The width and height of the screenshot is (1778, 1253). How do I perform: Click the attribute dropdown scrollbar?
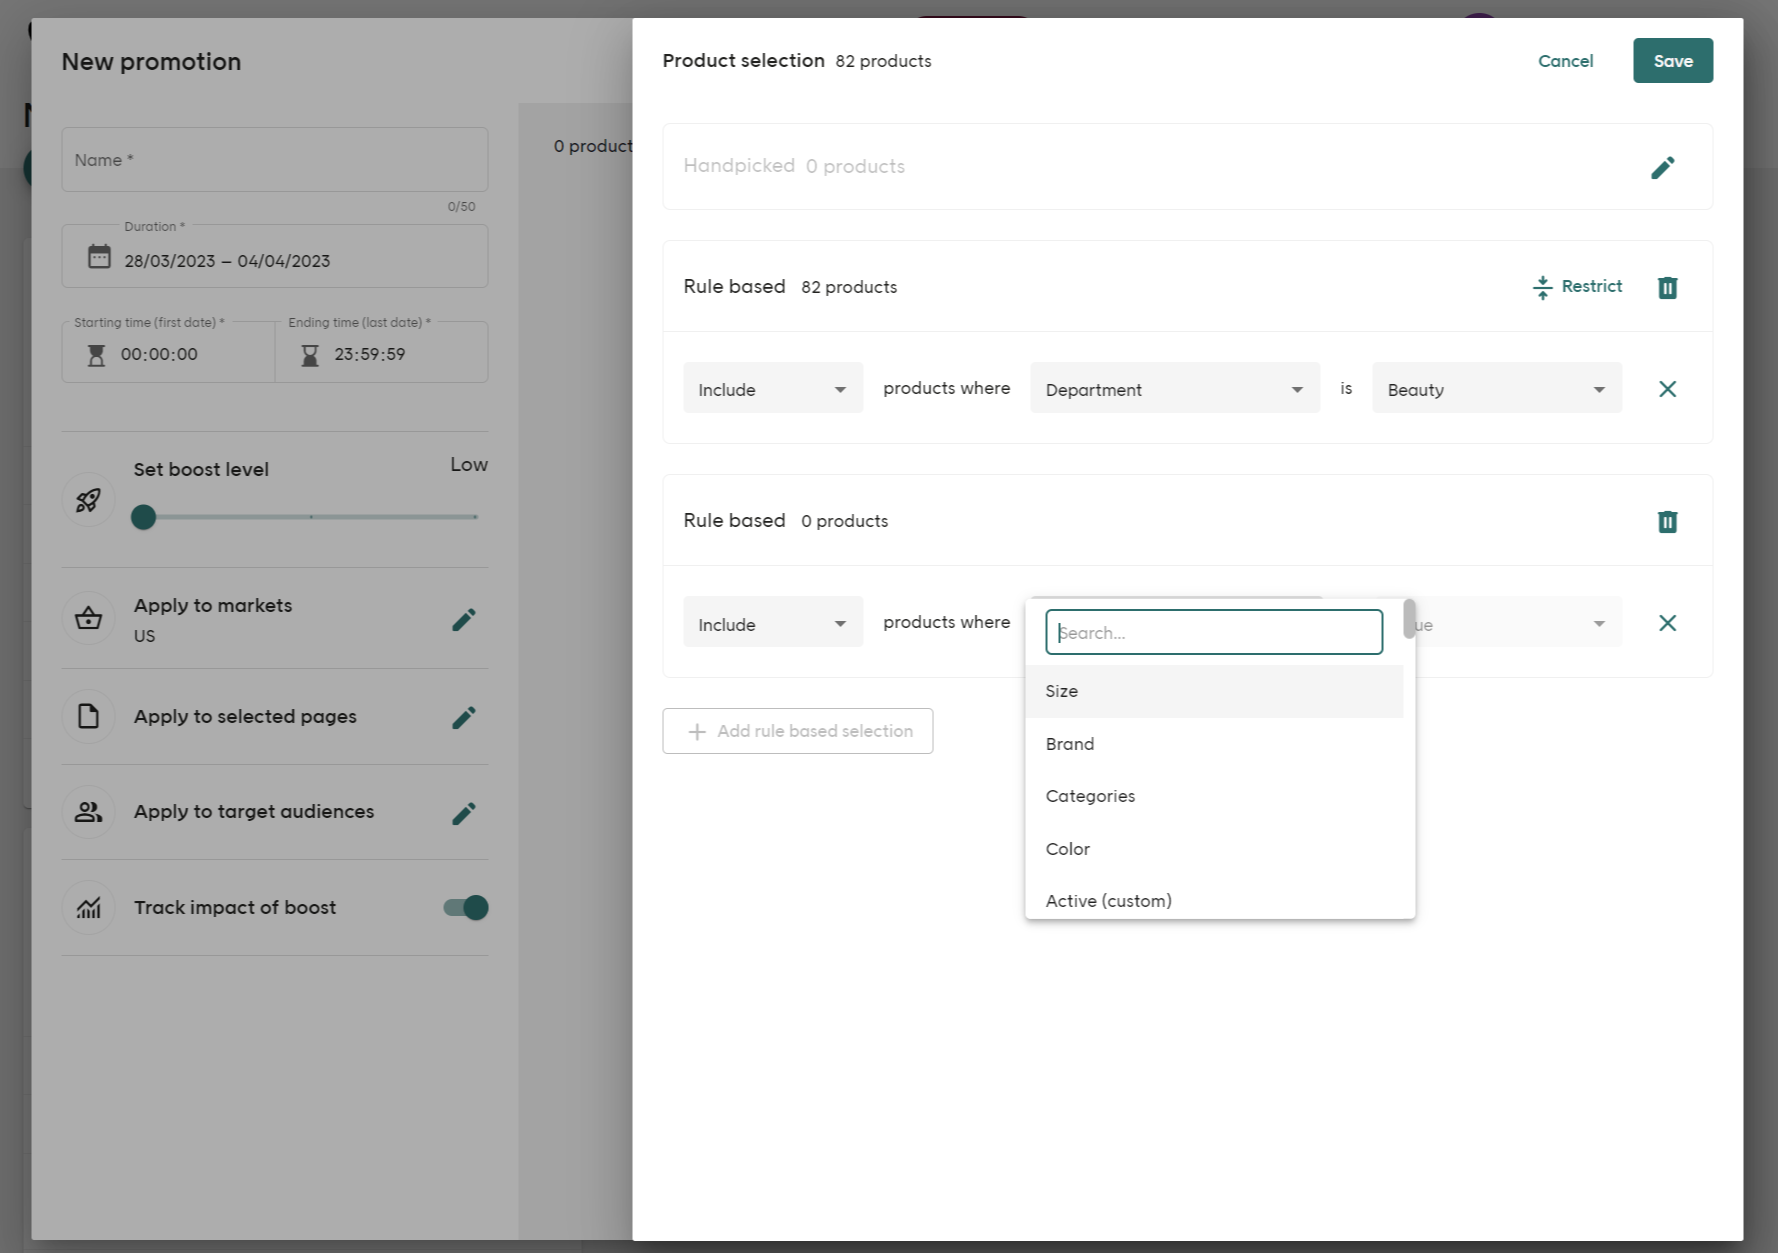coord(1409,618)
